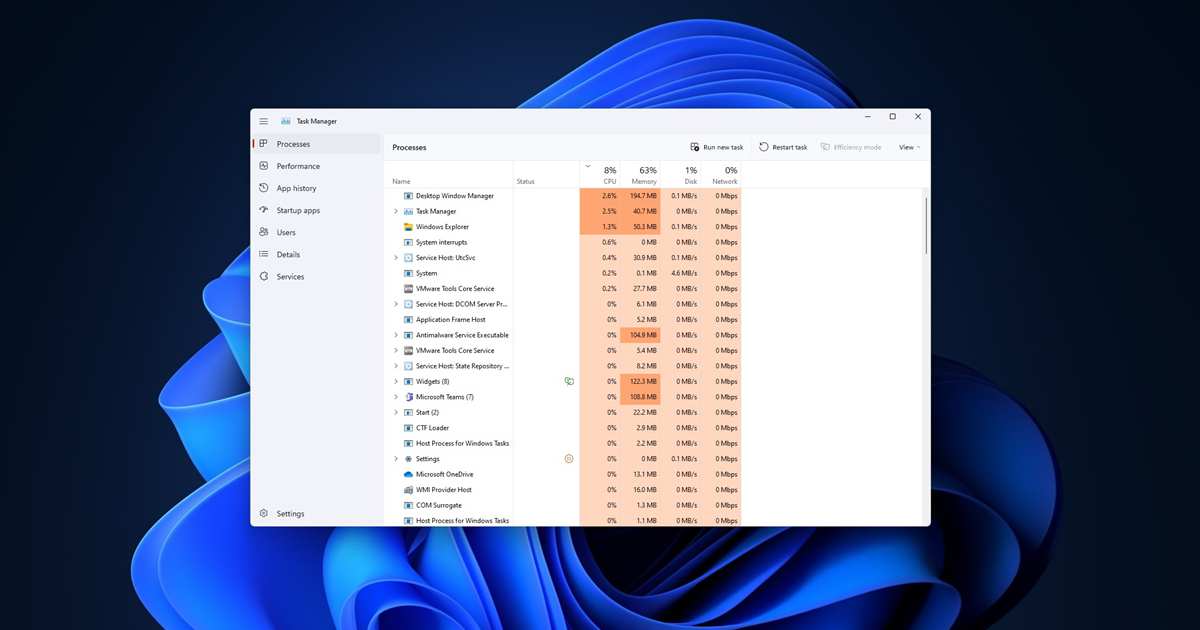
Task: Select the System process name
Action: coord(427,273)
